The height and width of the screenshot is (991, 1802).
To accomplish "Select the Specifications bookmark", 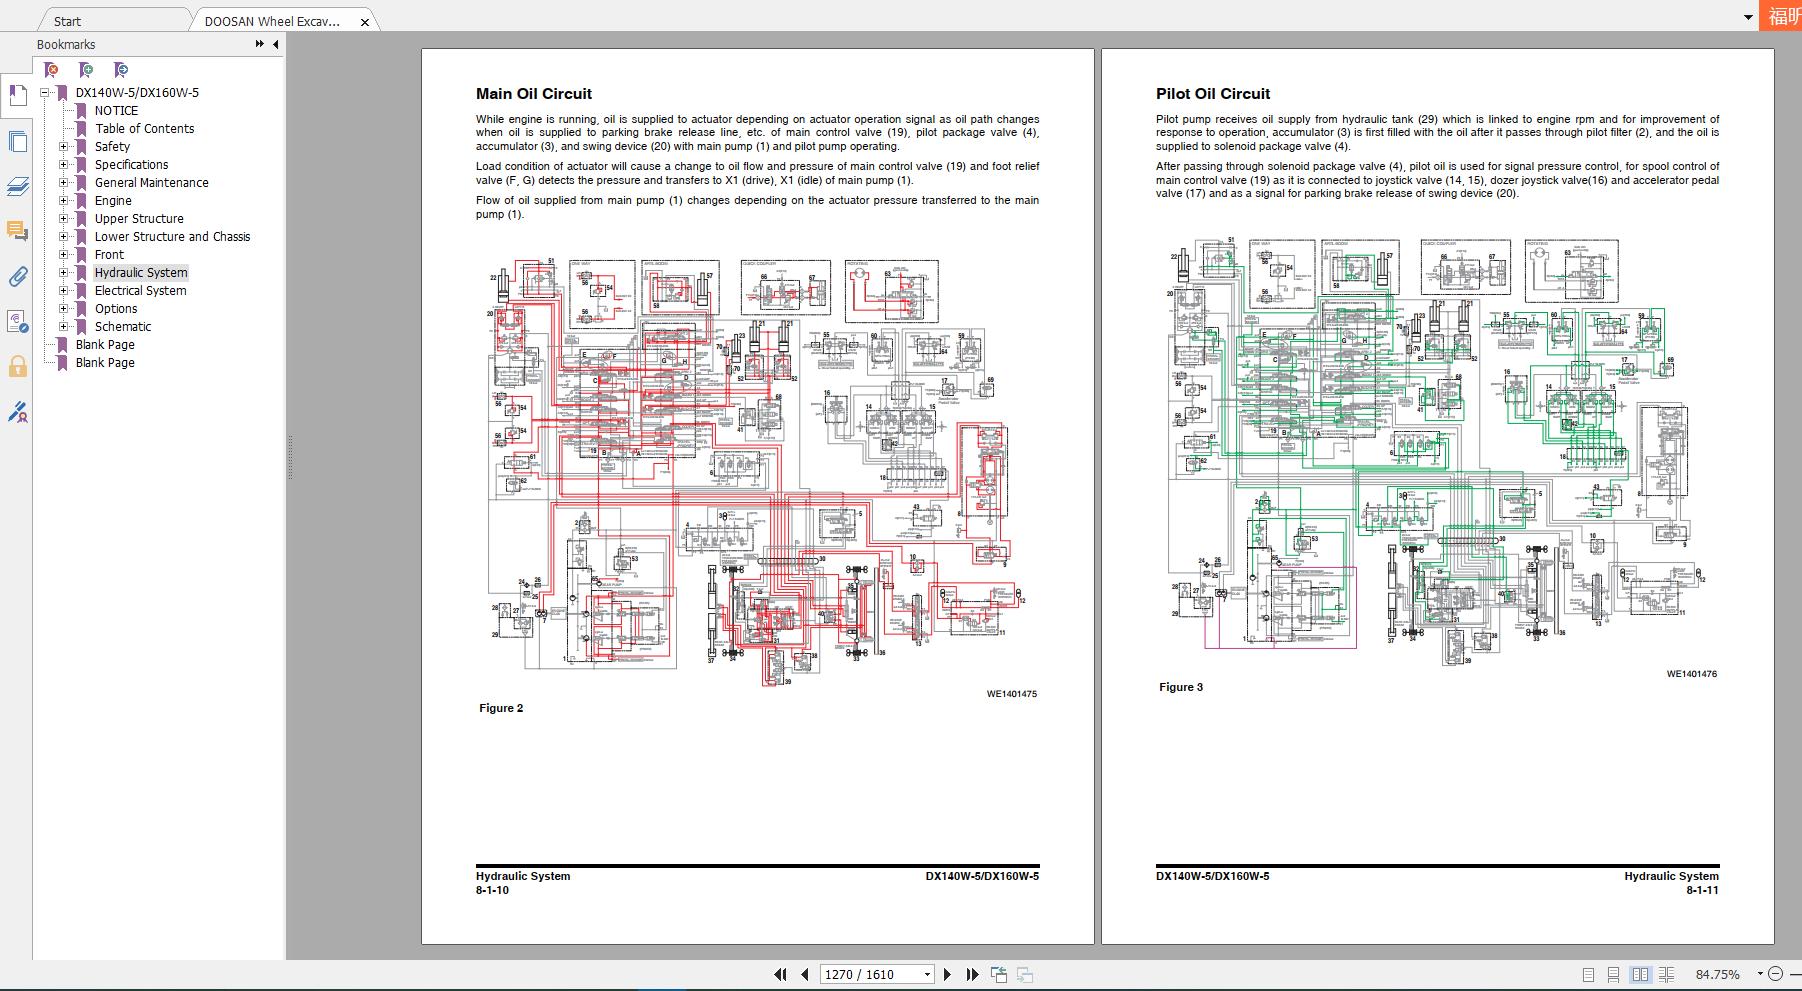I will [x=132, y=165].
